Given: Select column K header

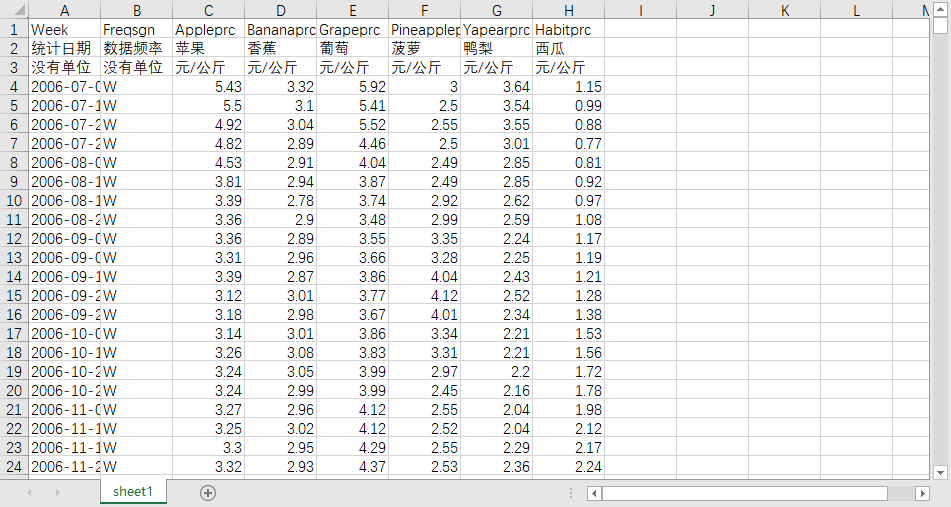Looking at the screenshot, I should coord(785,10).
